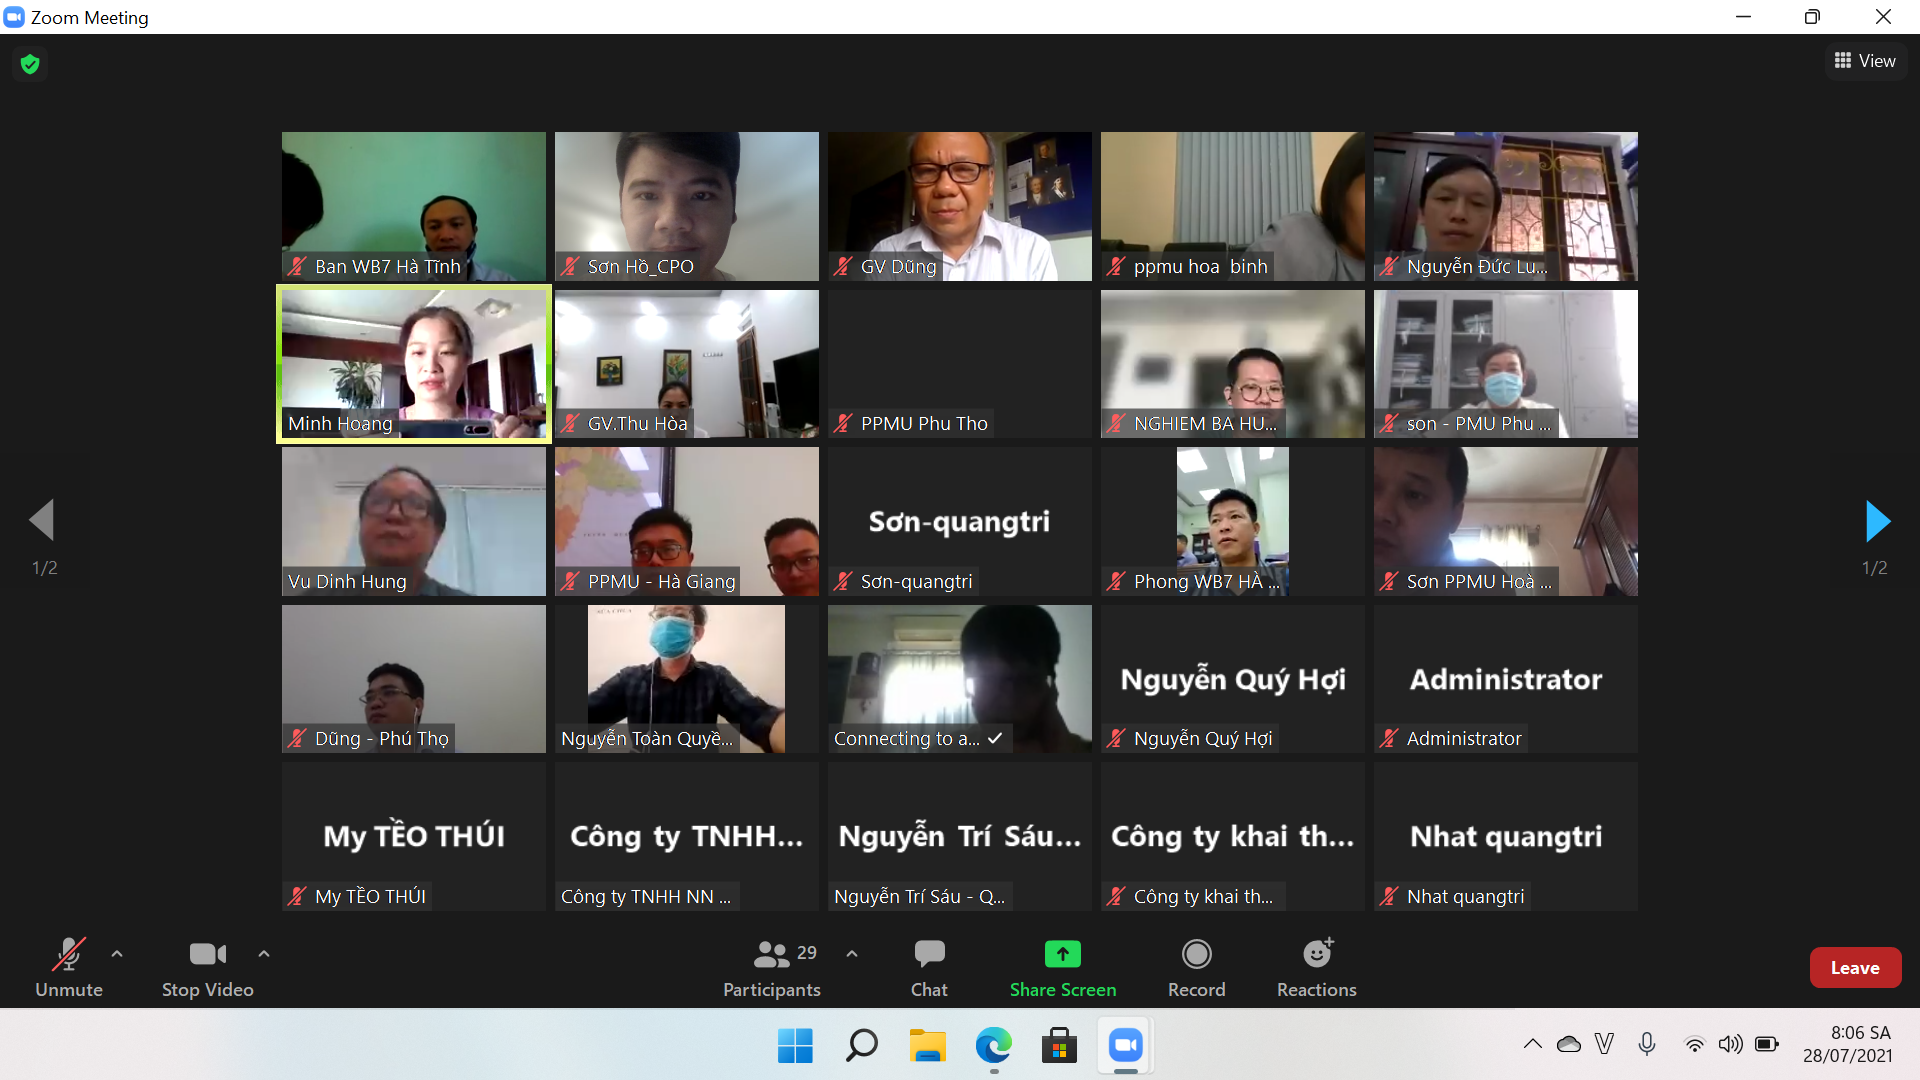Select Nguyễn Trí Sáu participant tile
This screenshot has height=1080, width=1920.
click(960, 836)
